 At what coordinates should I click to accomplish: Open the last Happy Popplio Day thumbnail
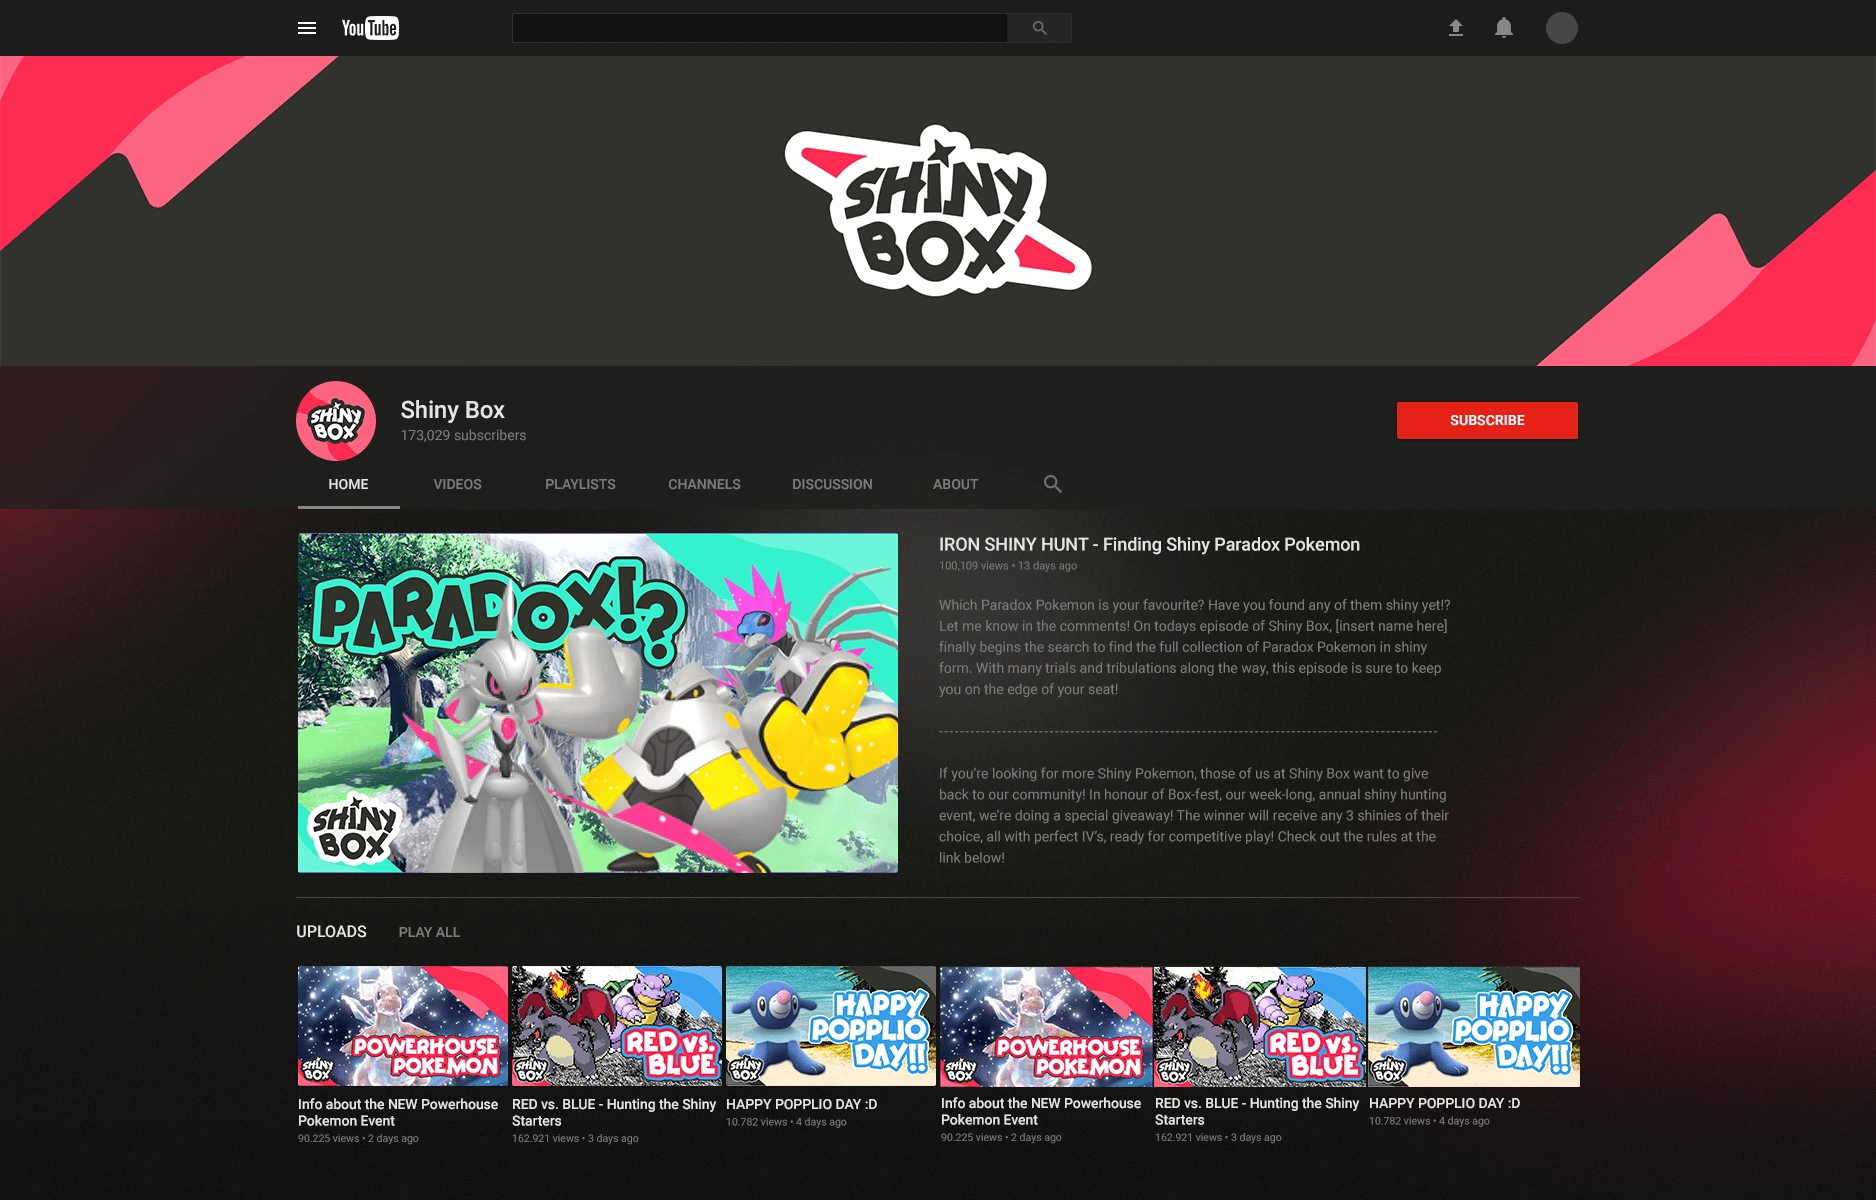click(x=1474, y=1026)
